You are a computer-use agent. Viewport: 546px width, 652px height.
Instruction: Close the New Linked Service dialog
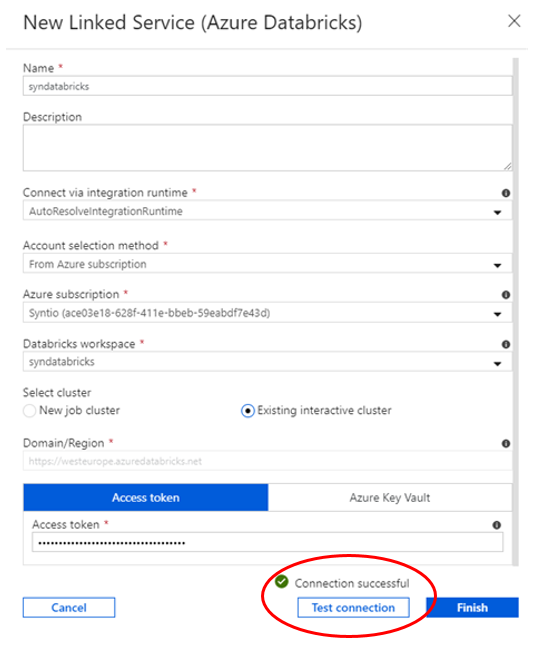[514, 21]
